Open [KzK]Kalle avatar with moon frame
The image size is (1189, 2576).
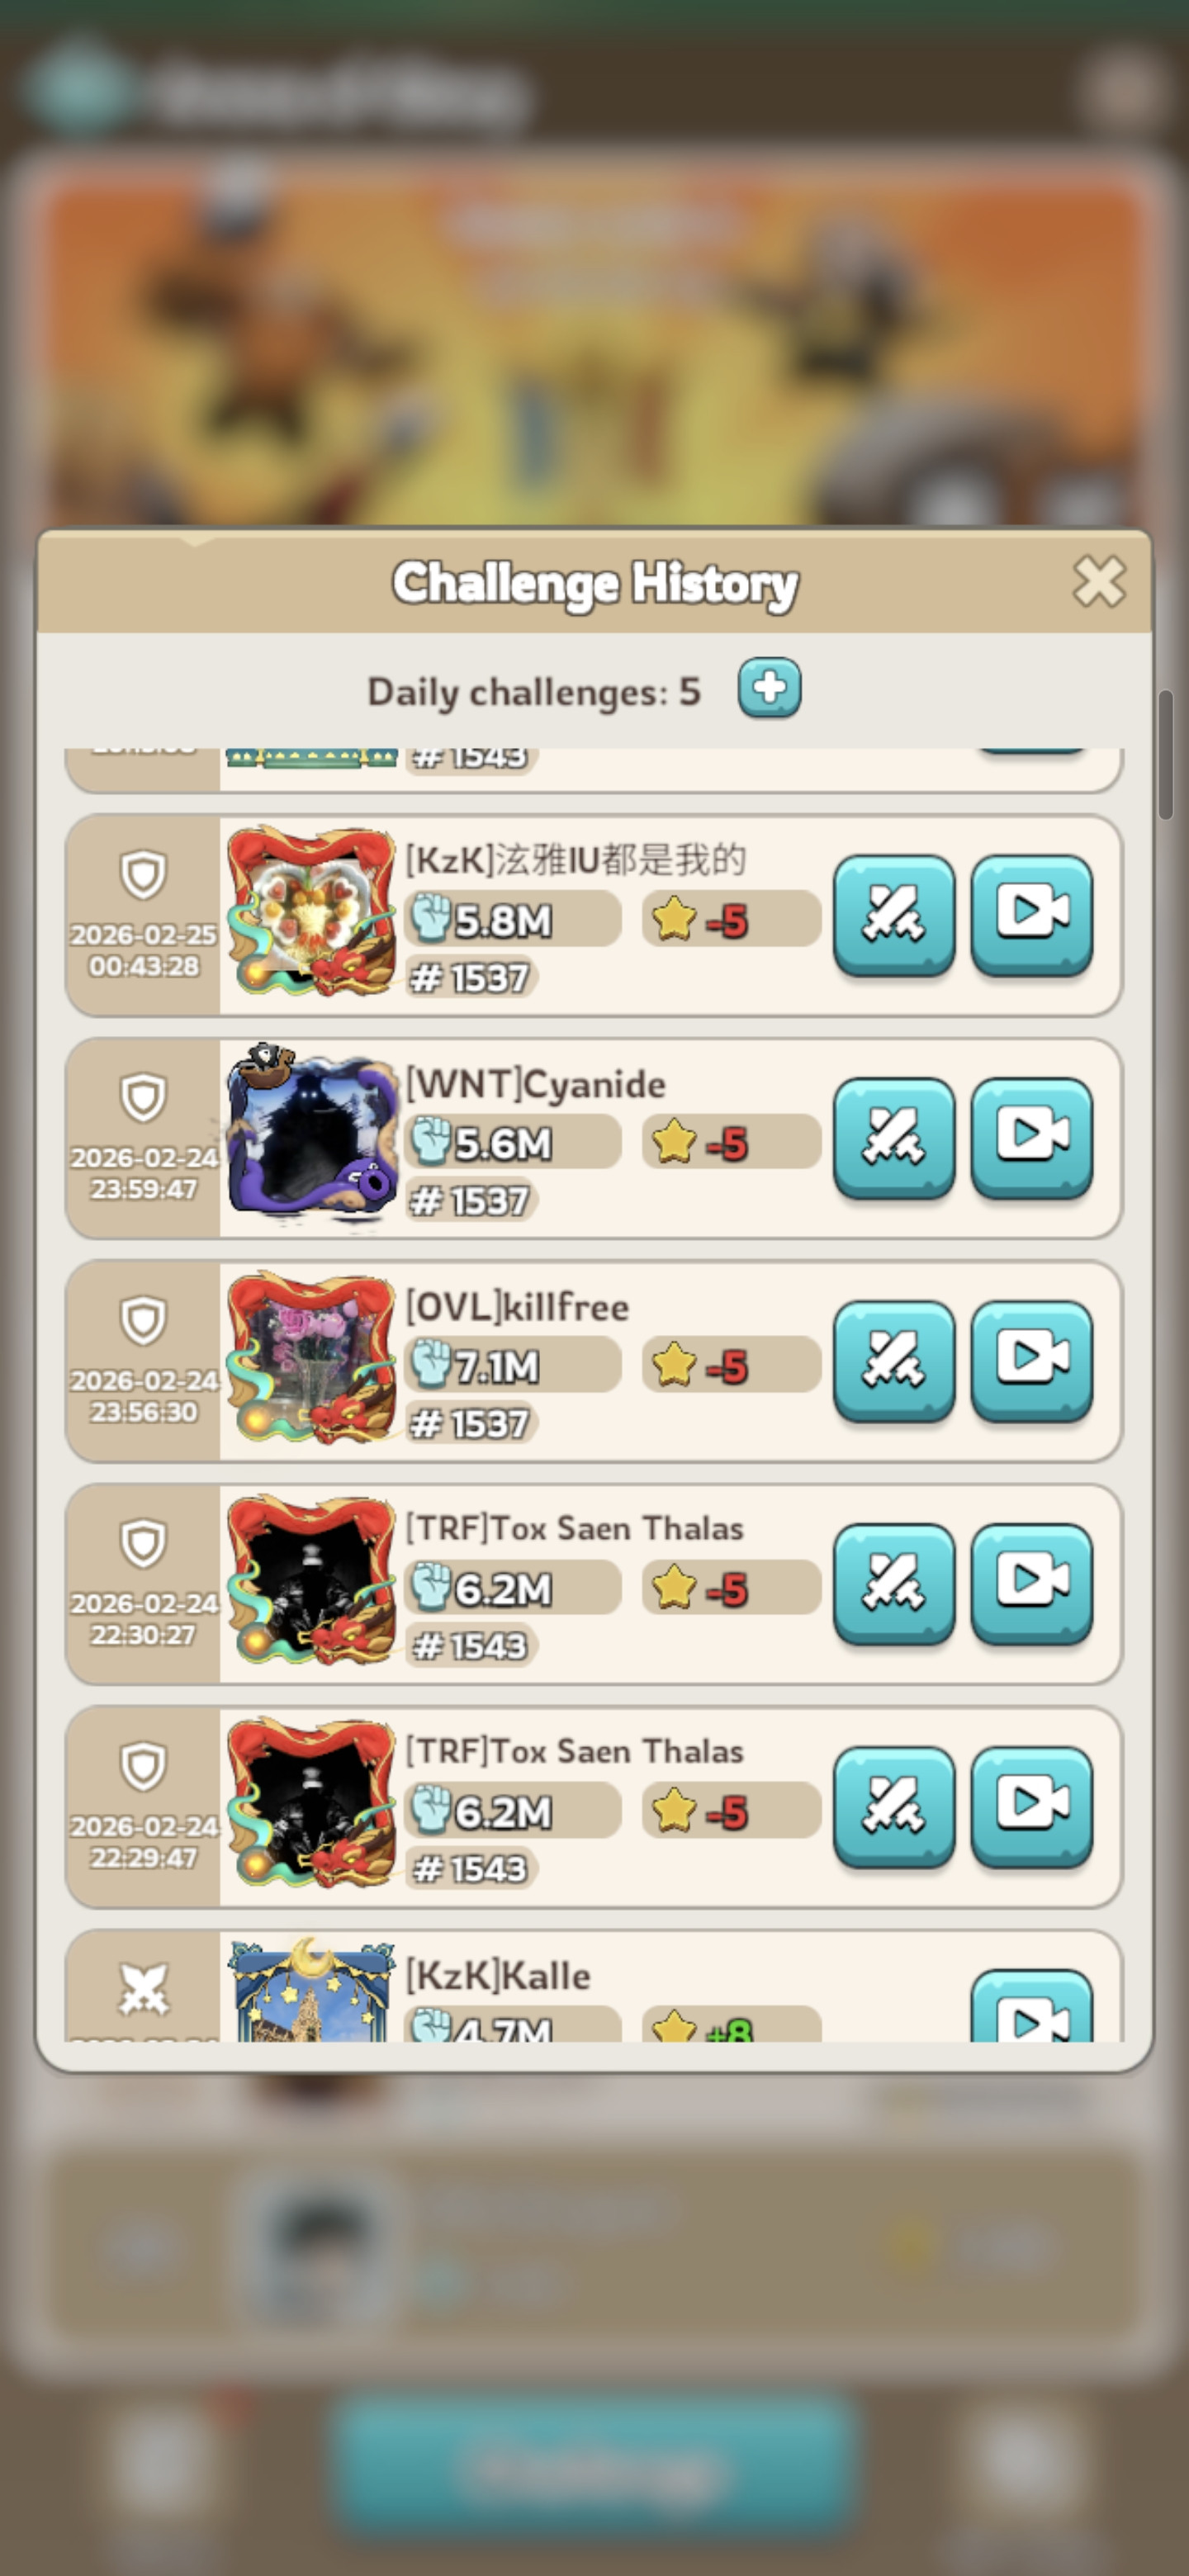pos(311,1990)
